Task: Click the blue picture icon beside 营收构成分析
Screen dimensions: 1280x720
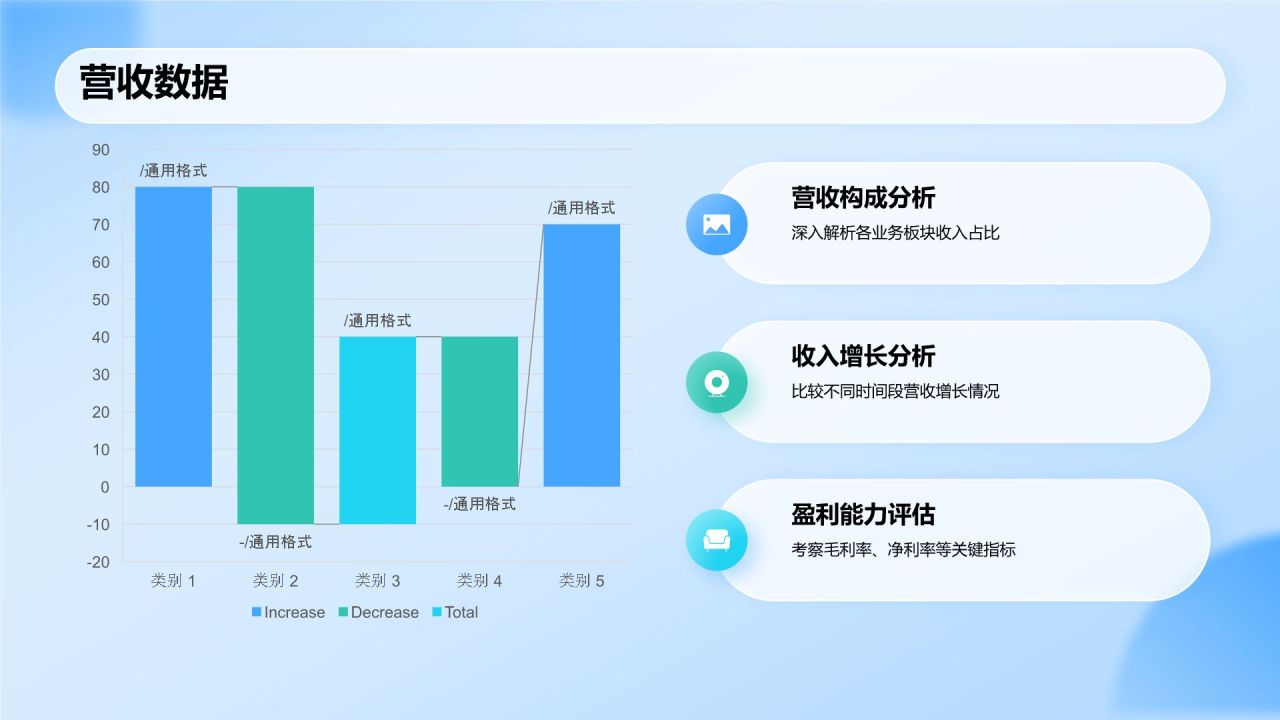Action: [x=716, y=224]
